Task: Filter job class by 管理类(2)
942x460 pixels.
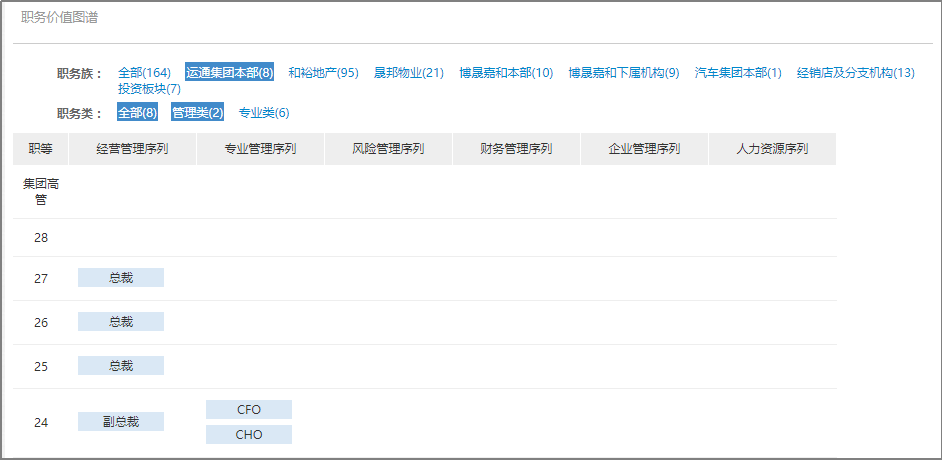Action: click(x=197, y=113)
